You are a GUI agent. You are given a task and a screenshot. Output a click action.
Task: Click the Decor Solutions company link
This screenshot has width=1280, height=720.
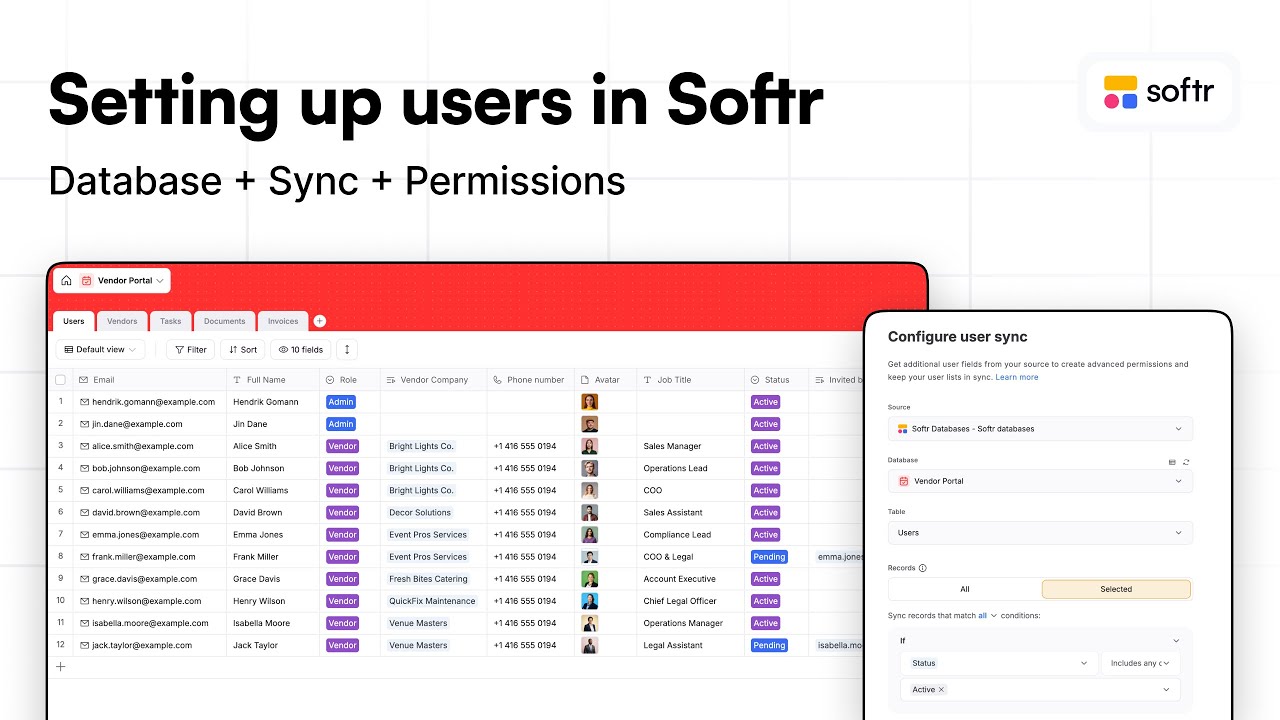point(420,512)
